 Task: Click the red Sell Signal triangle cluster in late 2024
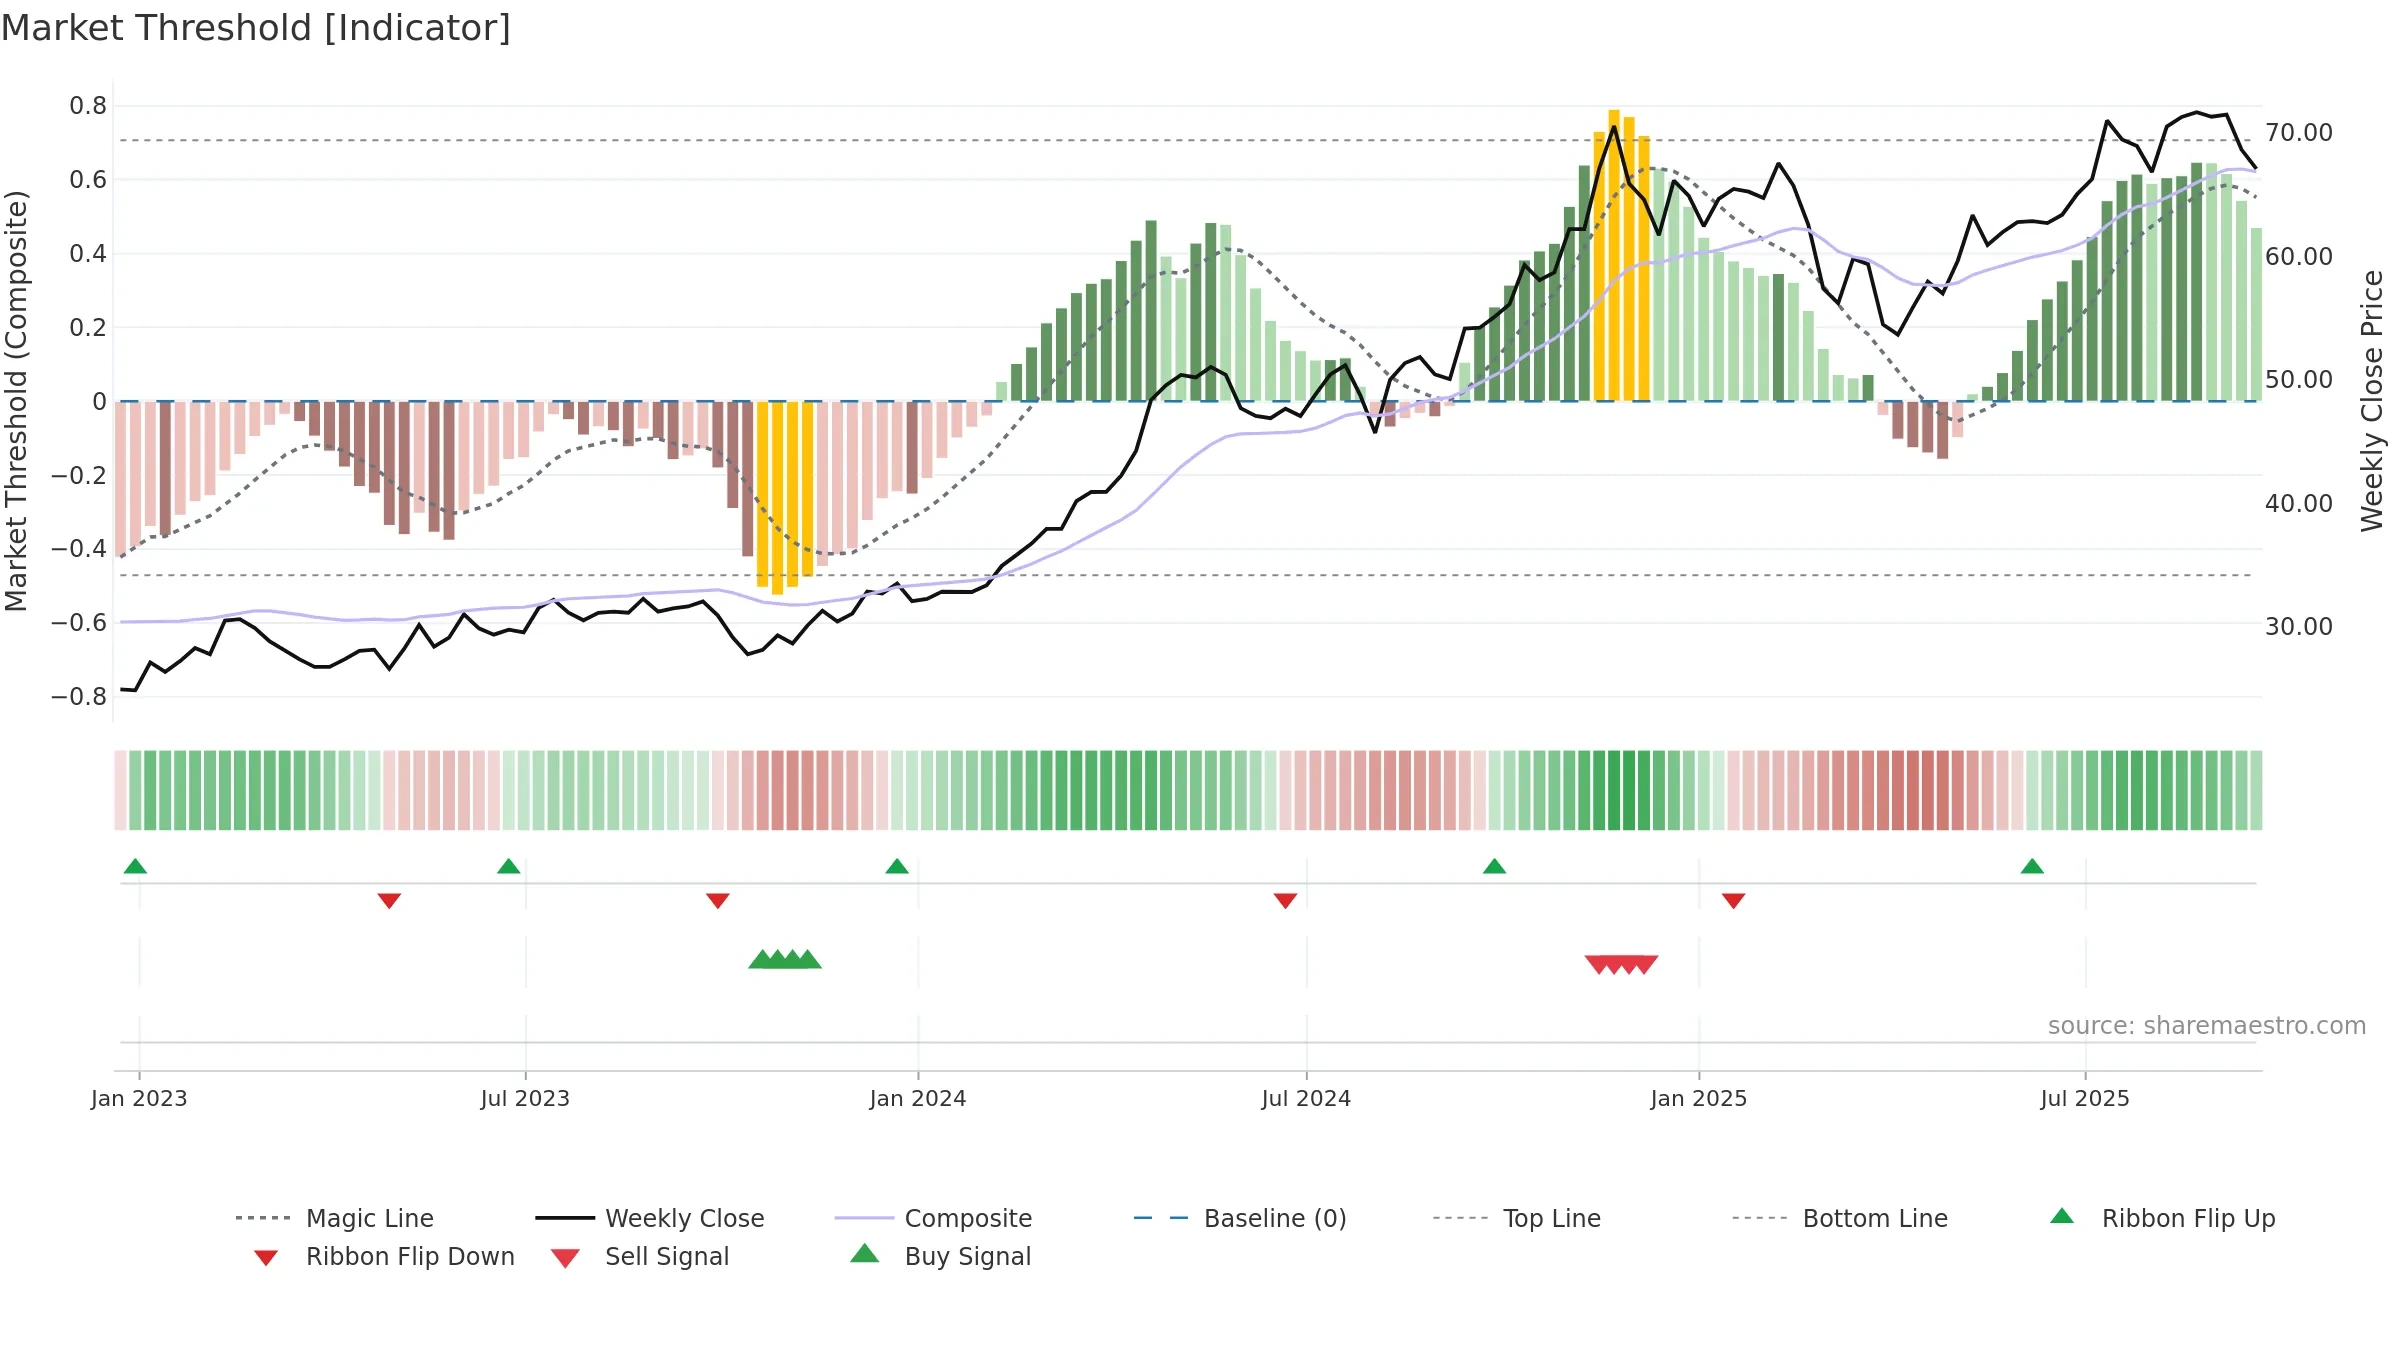[1621, 965]
